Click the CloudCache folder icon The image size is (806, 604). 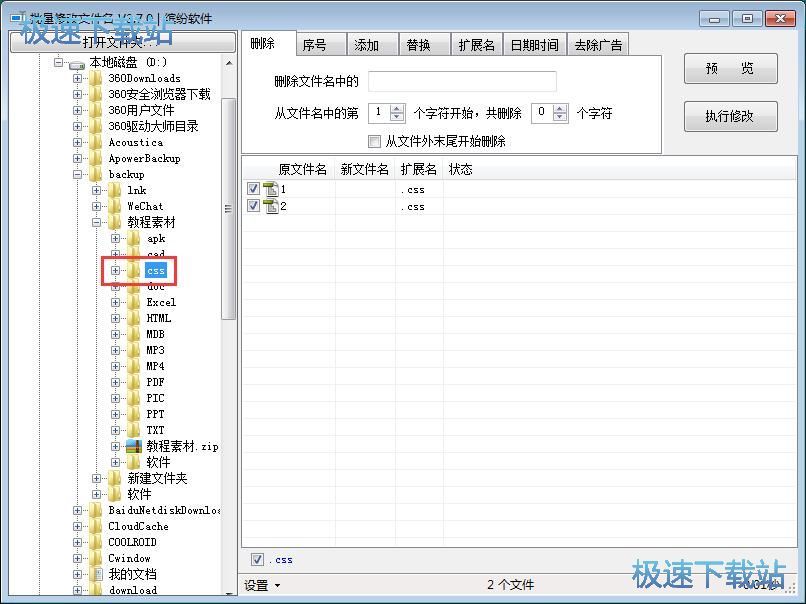[96, 526]
